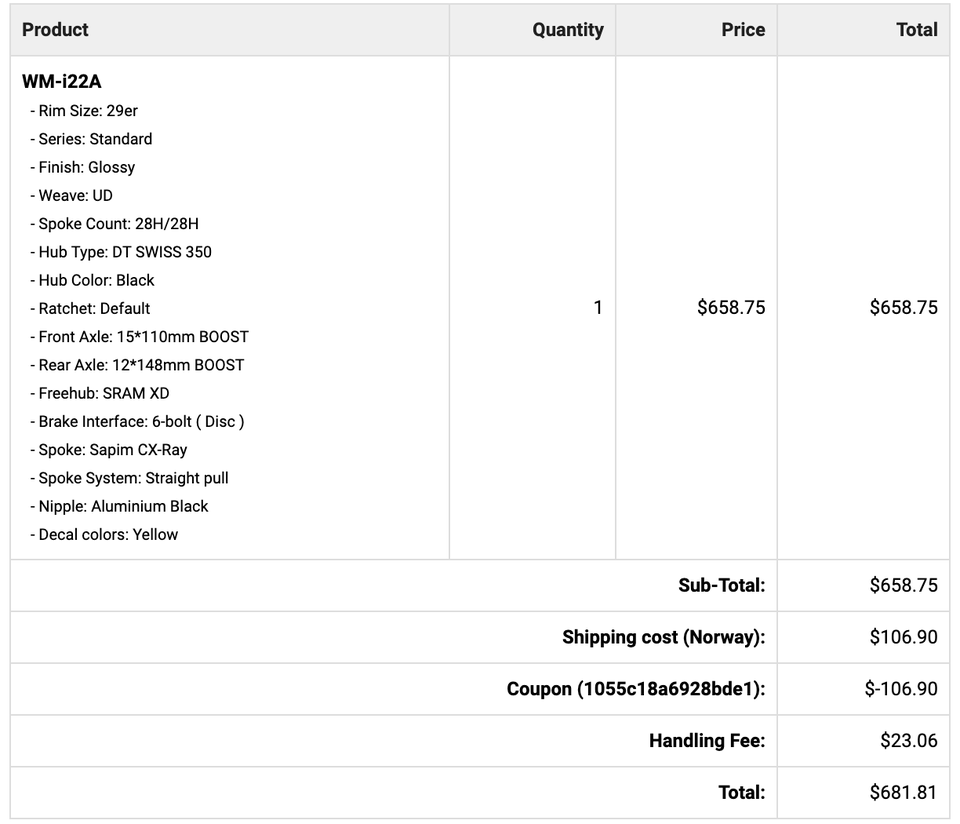Screen dimensions: 960x824
Task: Click the Sub-Total label
Action: click(x=721, y=586)
